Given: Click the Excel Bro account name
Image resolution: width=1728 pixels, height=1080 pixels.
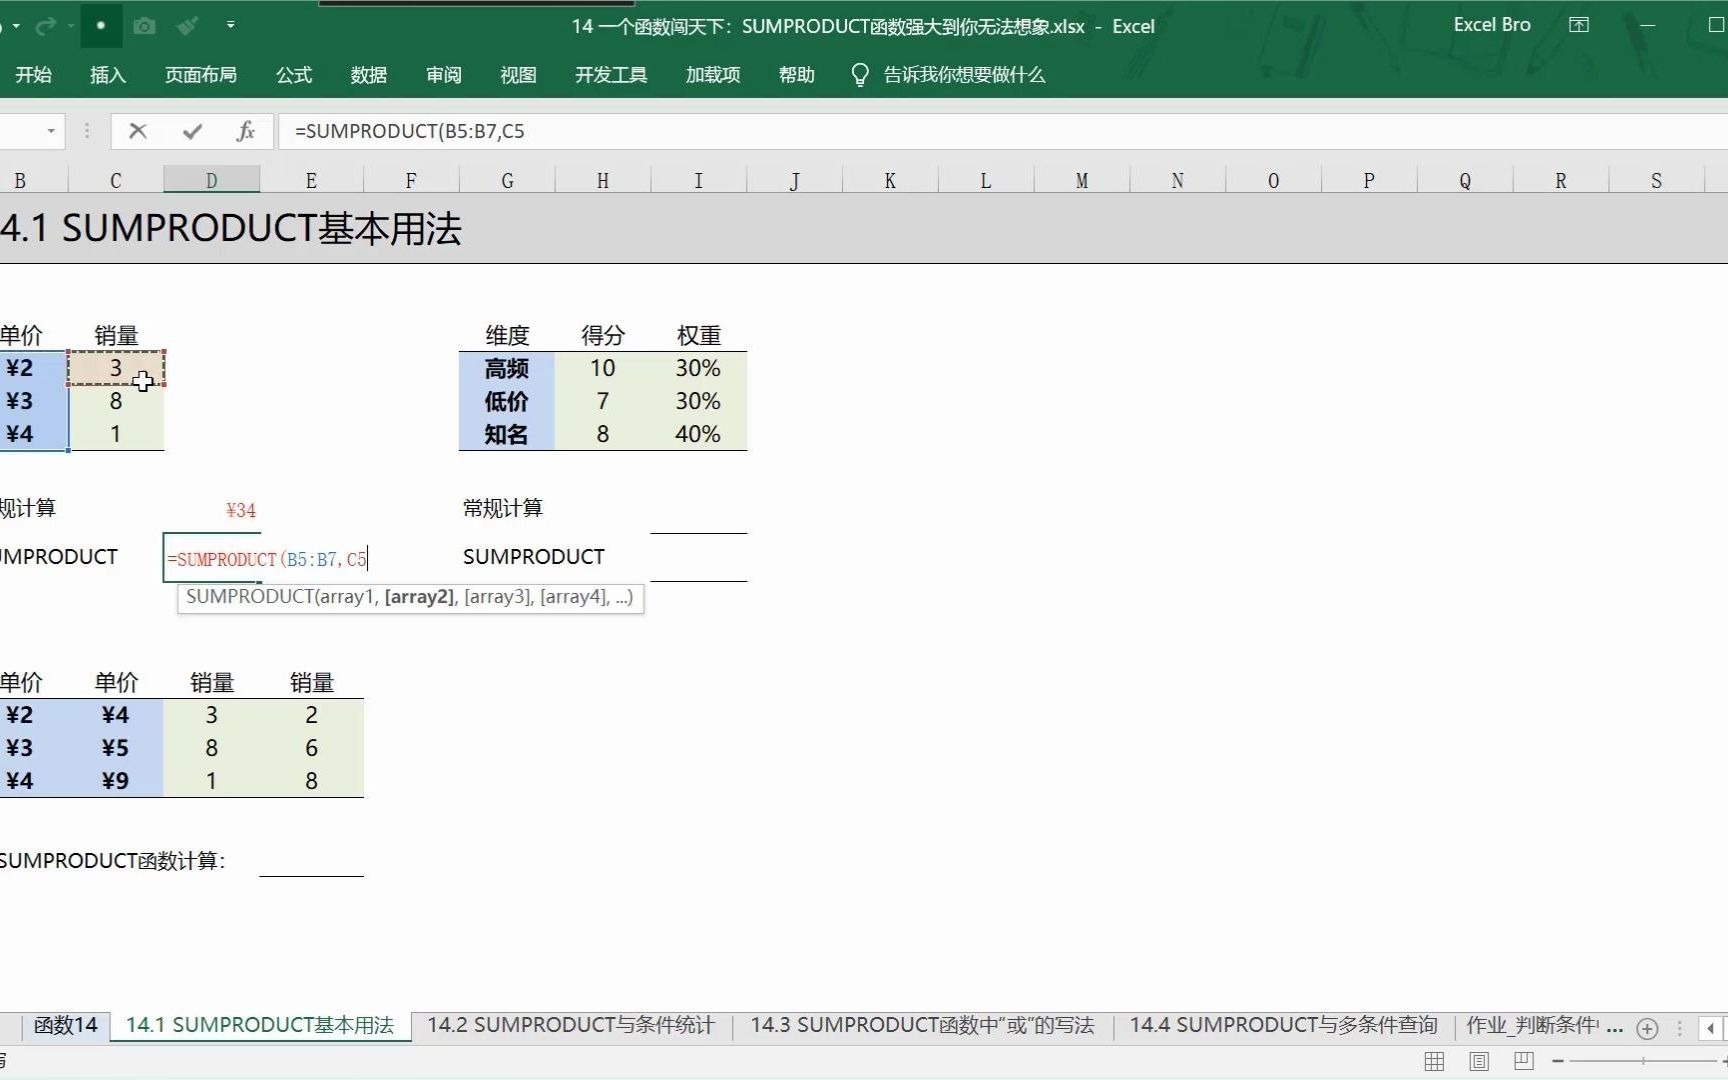Looking at the screenshot, I should point(1492,25).
